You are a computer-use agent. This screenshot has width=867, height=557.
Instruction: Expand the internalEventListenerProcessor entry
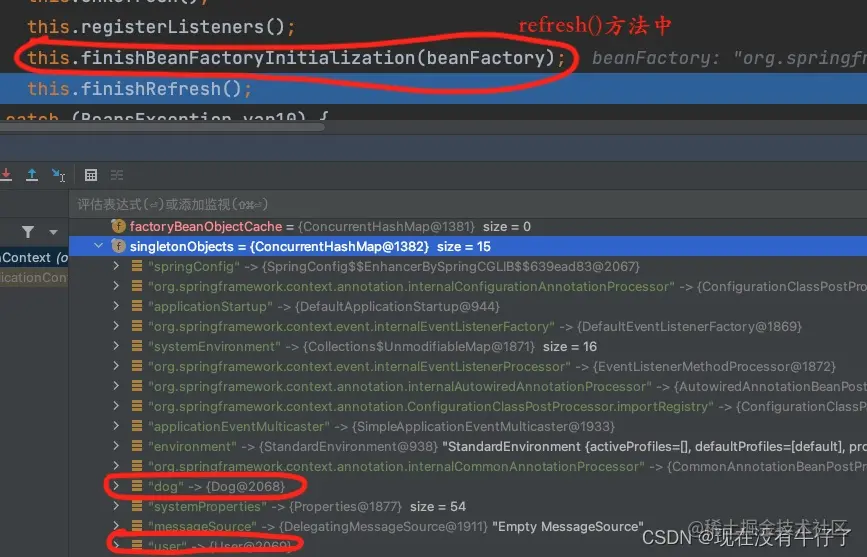pos(116,366)
